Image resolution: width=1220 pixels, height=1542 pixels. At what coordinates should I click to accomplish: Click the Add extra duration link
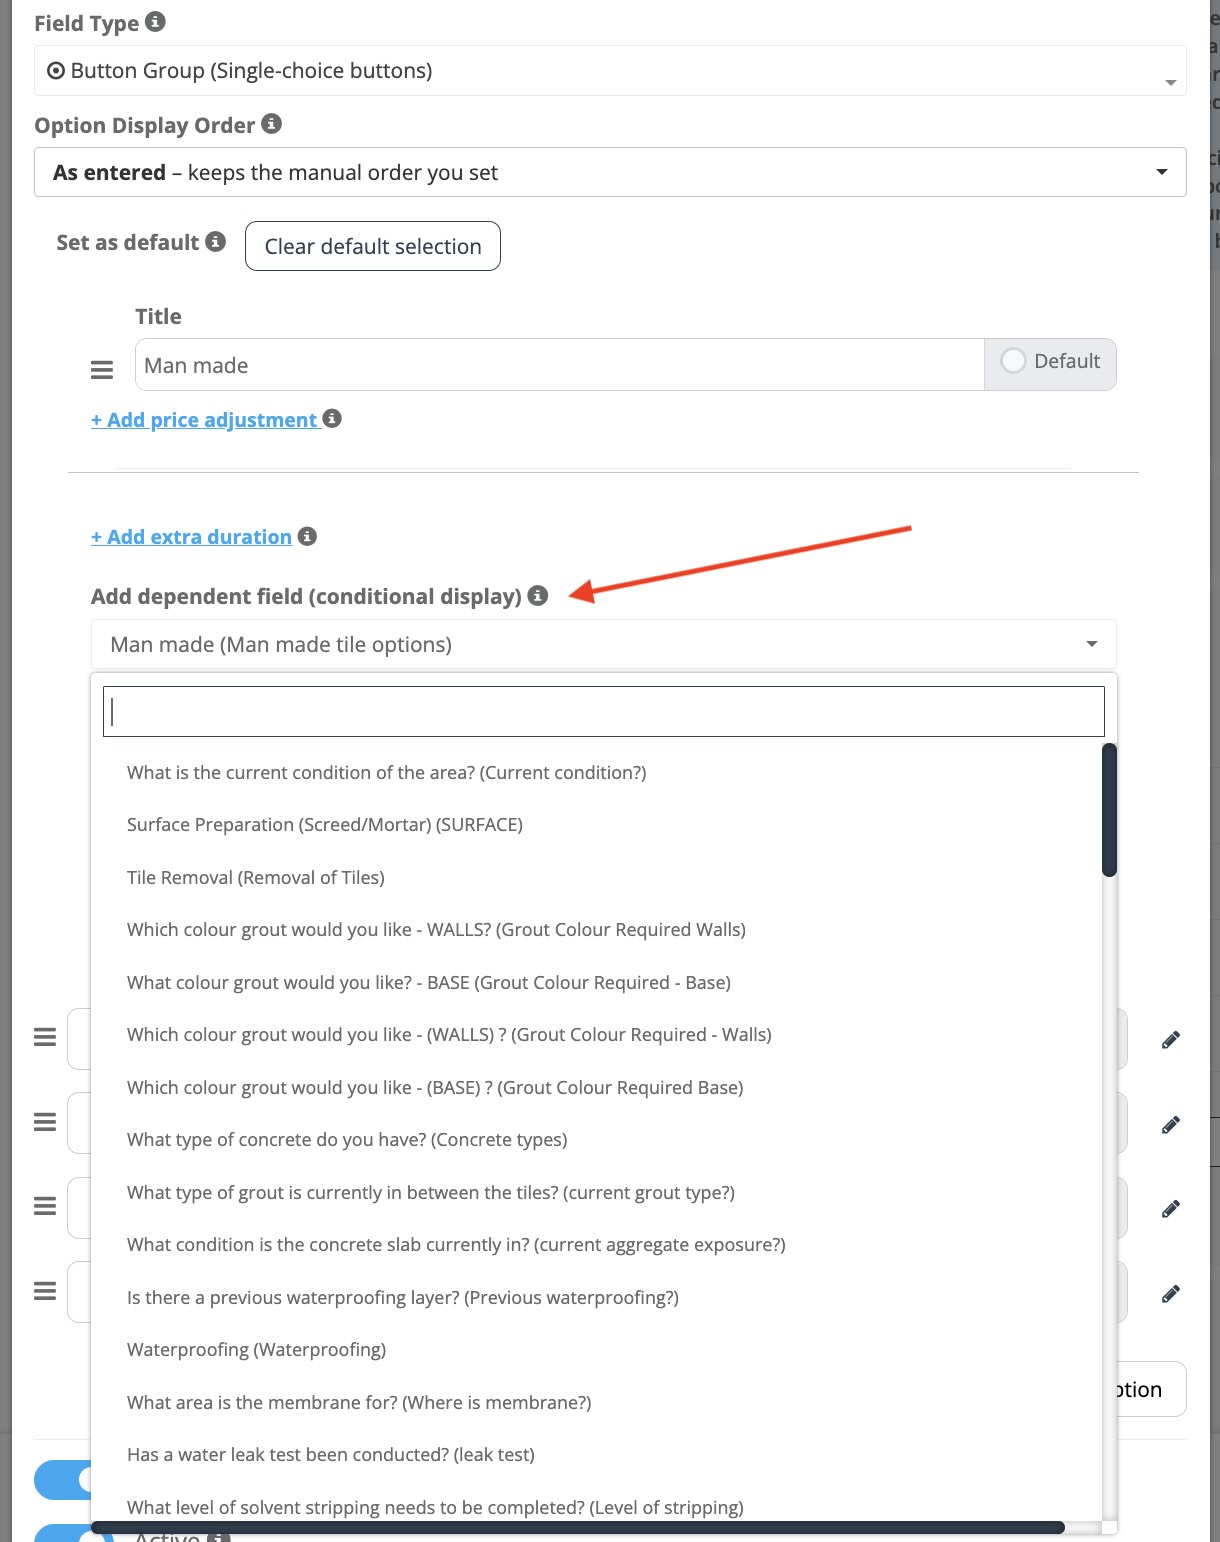click(x=191, y=537)
